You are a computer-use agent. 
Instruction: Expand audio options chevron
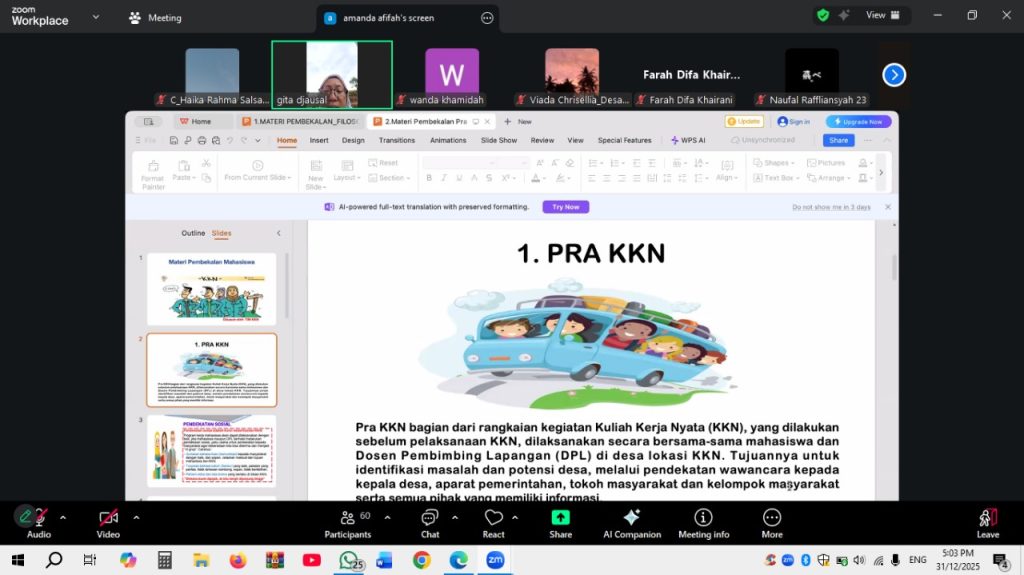tap(63, 517)
